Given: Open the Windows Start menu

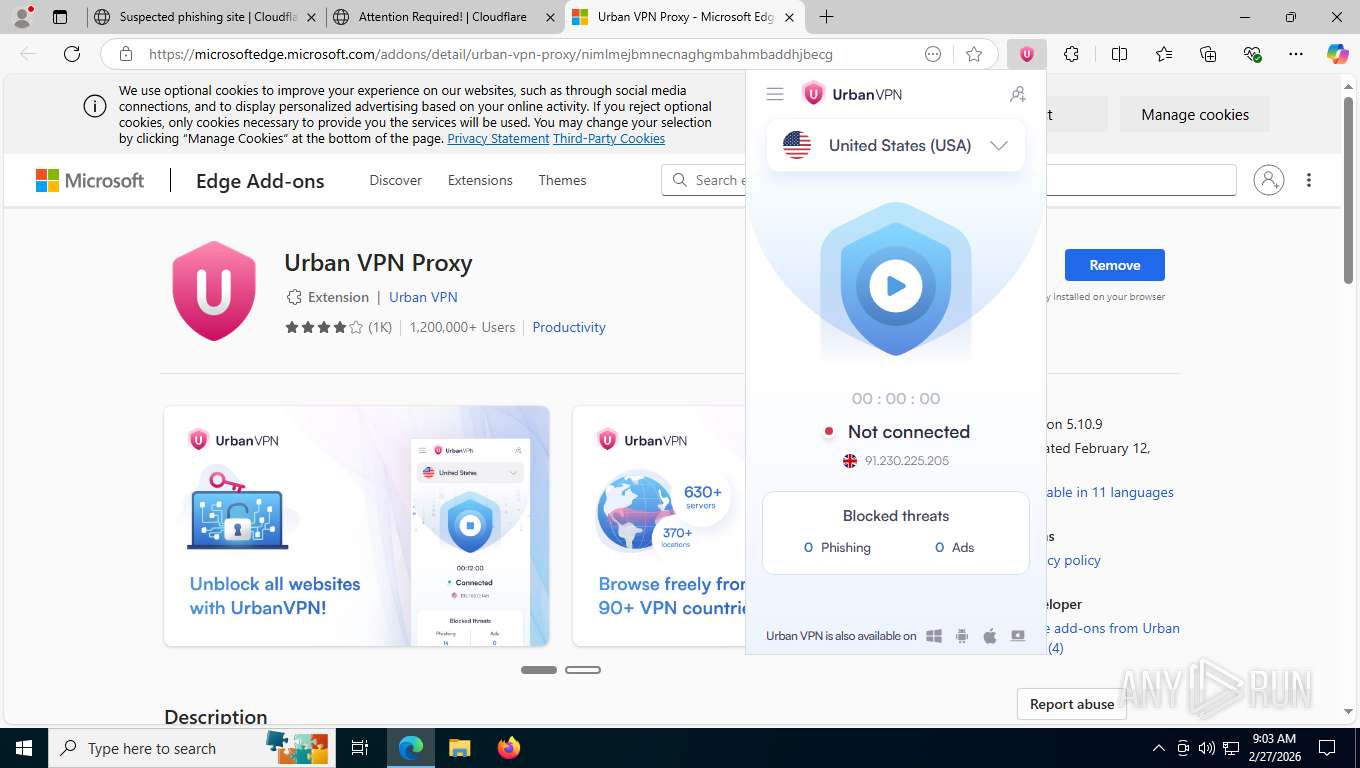Looking at the screenshot, I should click(x=24, y=748).
